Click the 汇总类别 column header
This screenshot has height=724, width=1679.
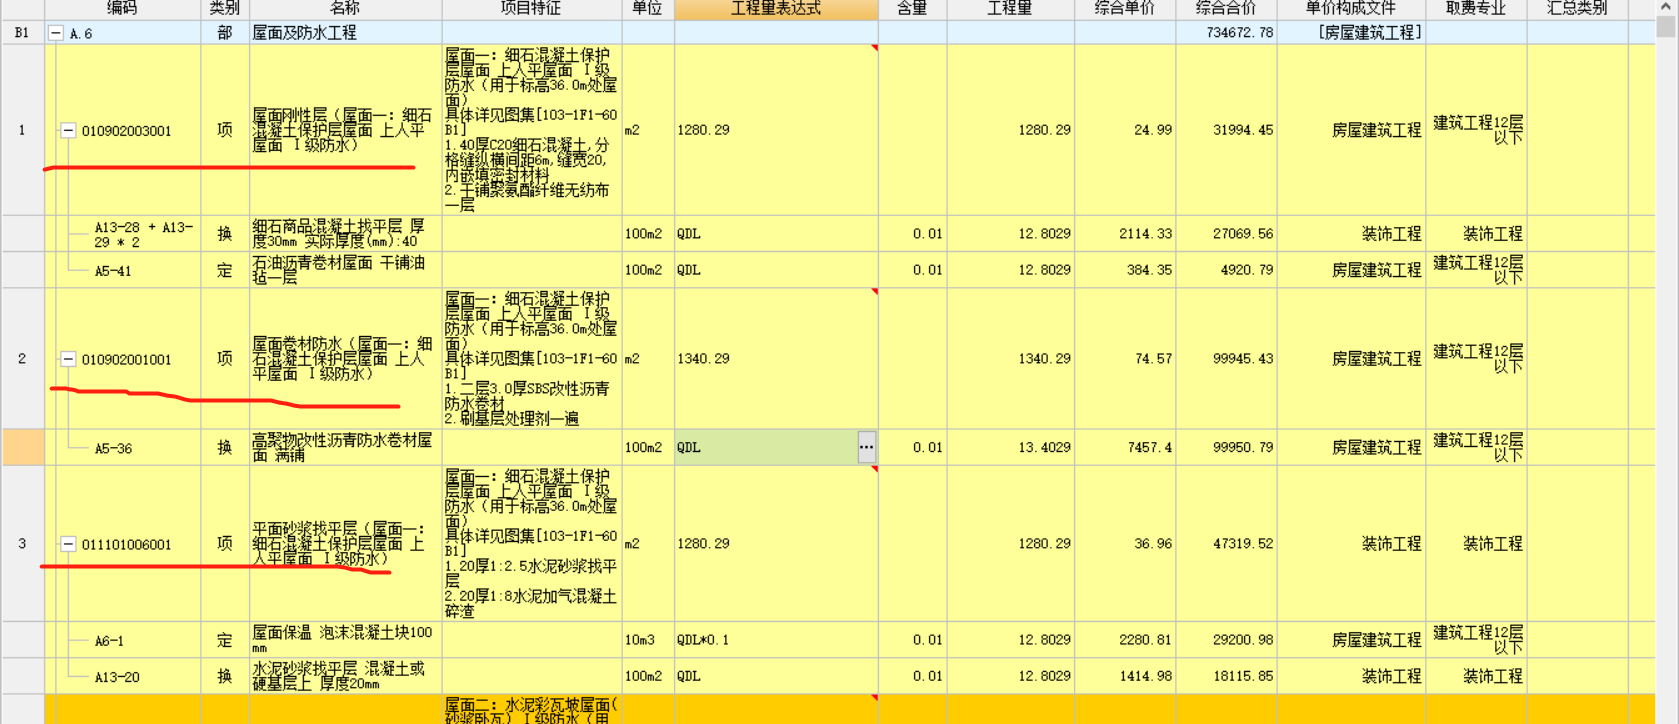coord(1577,9)
